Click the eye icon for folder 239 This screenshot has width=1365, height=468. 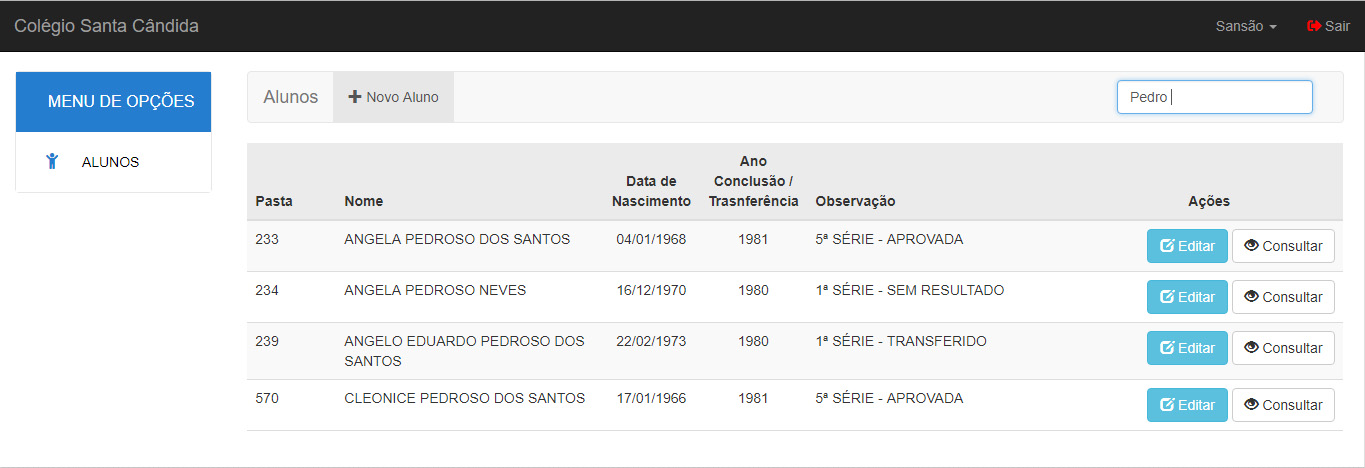[x=1251, y=348]
